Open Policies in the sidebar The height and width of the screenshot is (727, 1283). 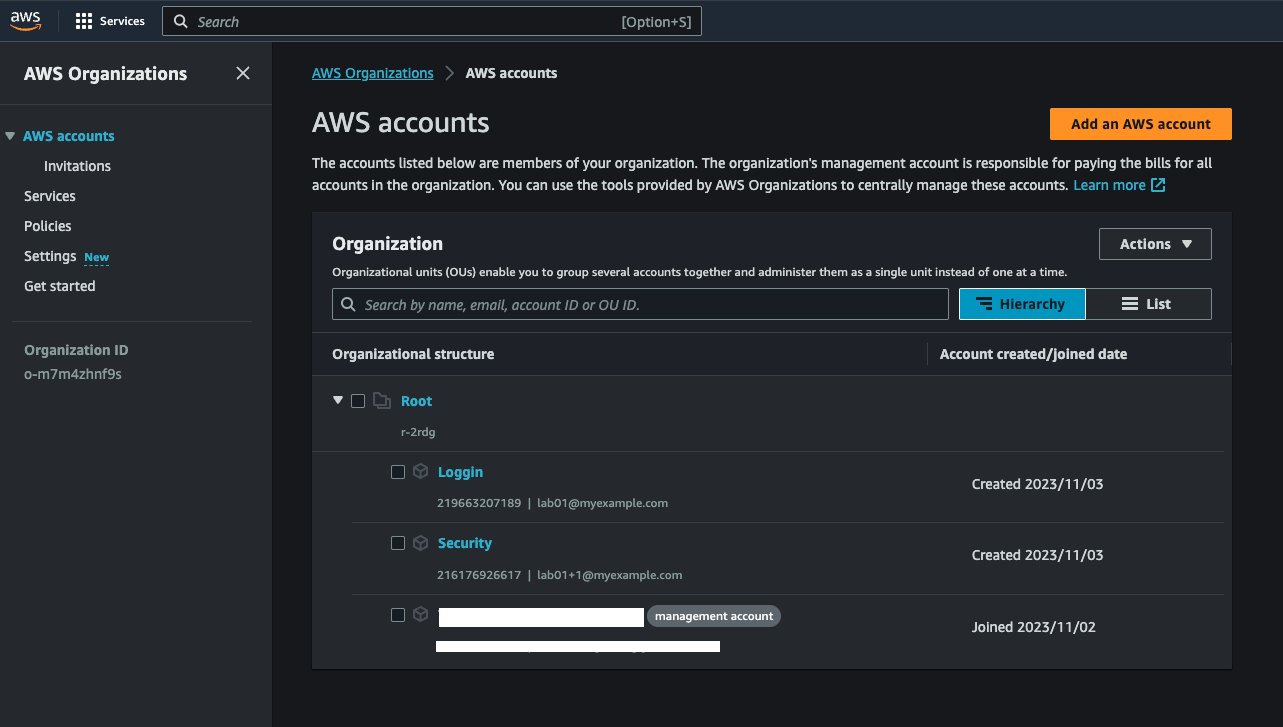[x=48, y=226]
